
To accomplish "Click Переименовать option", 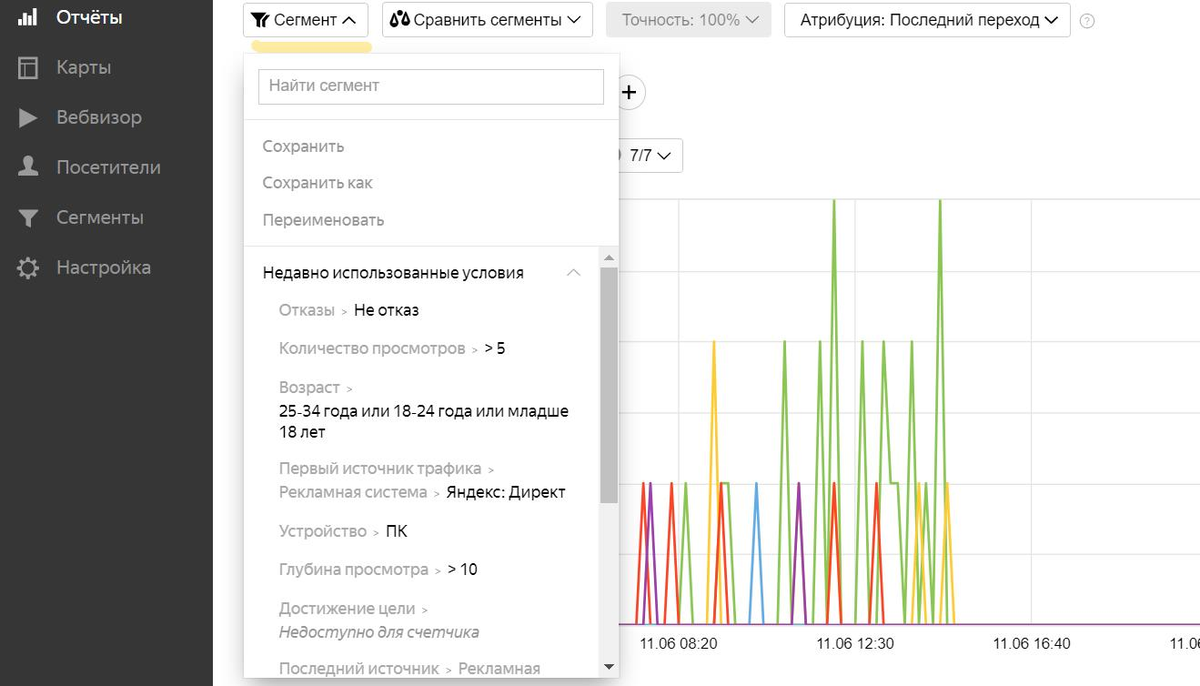I will (323, 220).
